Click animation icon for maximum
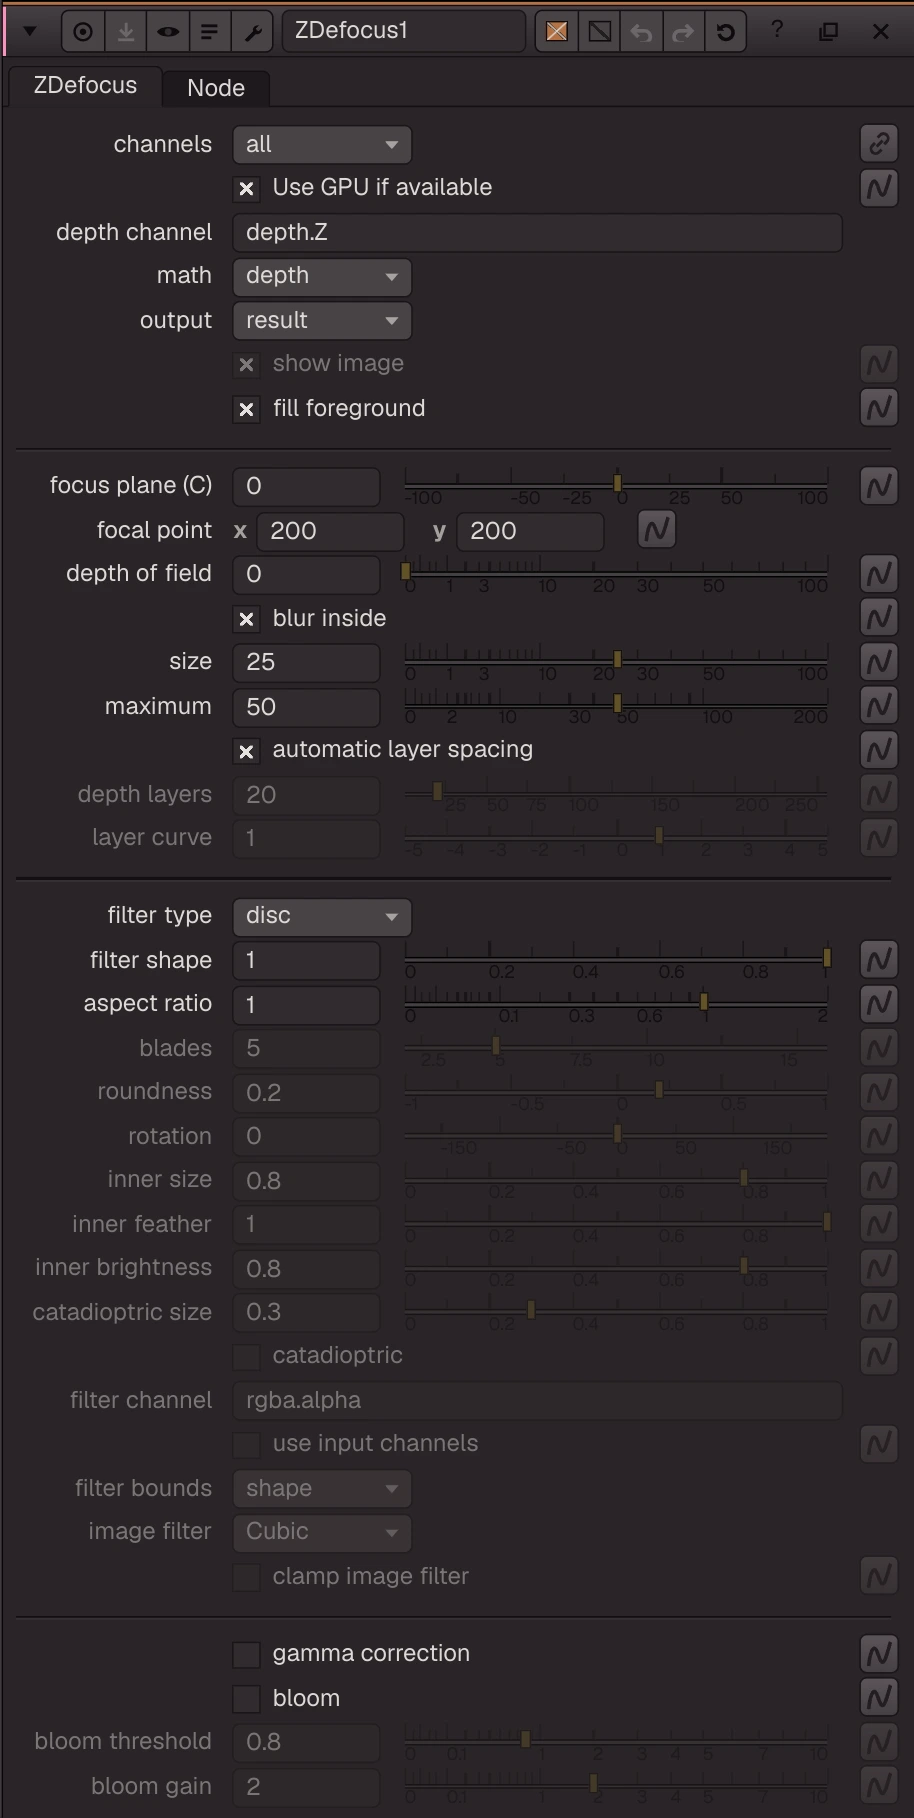914x1818 pixels. click(x=879, y=706)
